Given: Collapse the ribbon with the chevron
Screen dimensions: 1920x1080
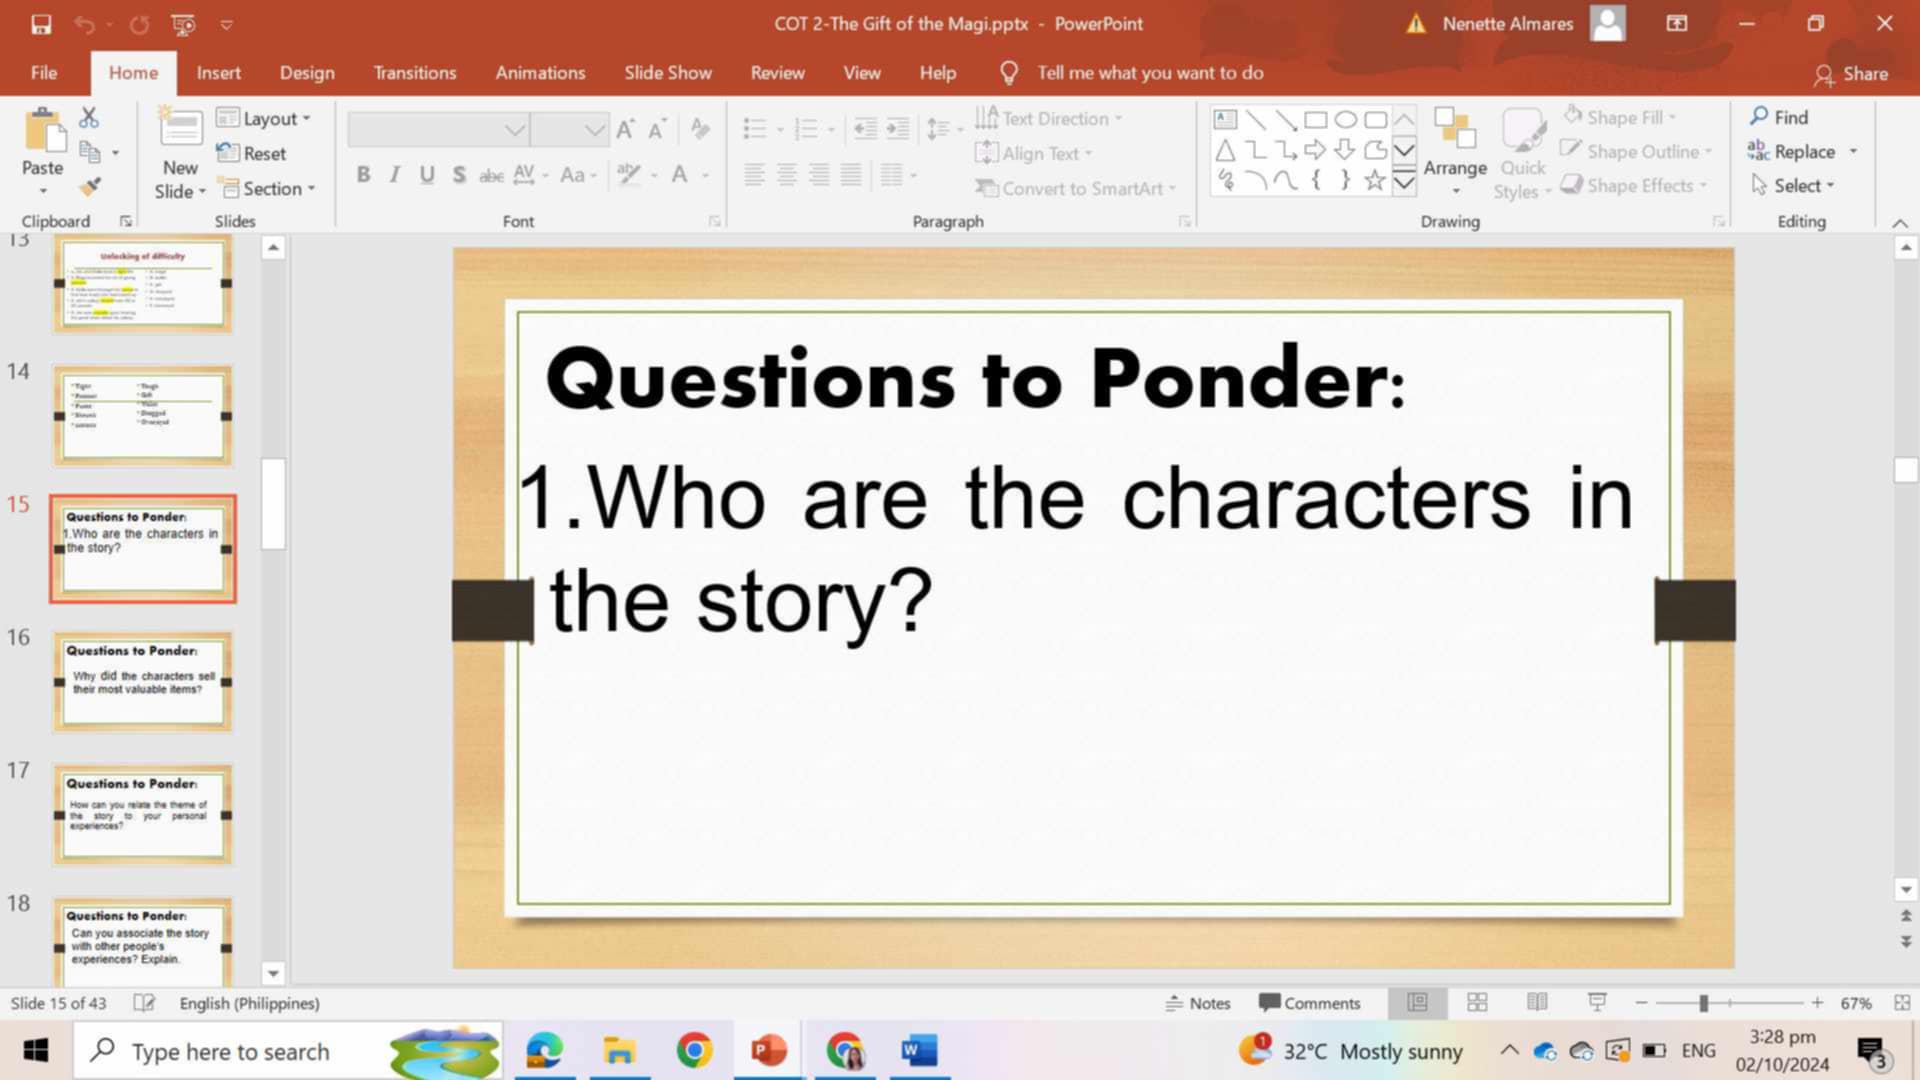Looking at the screenshot, I should (1899, 222).
